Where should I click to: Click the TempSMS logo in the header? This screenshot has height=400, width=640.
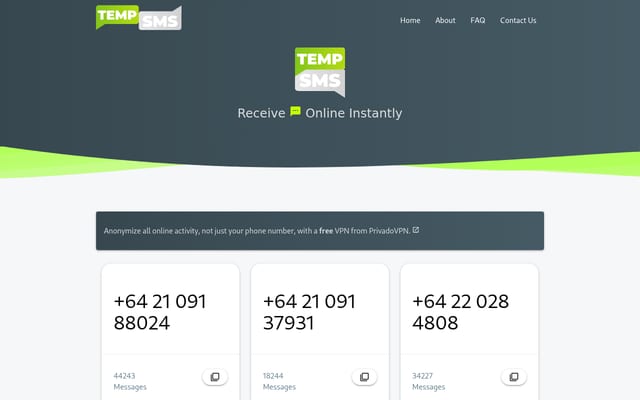(x=139, y=18)
